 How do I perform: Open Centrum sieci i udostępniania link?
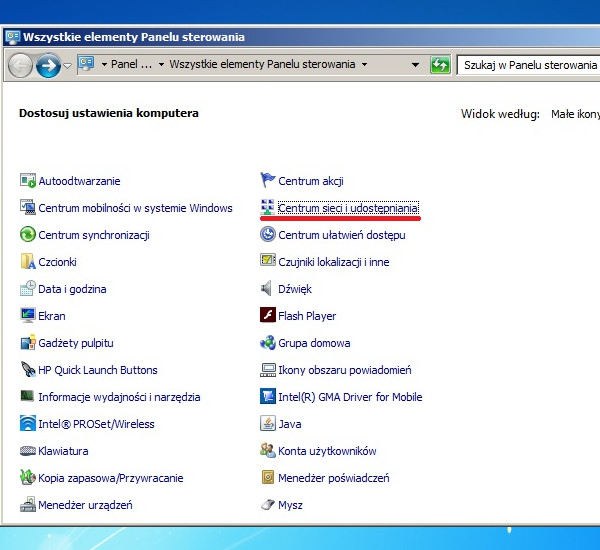(x=348, y=208)
